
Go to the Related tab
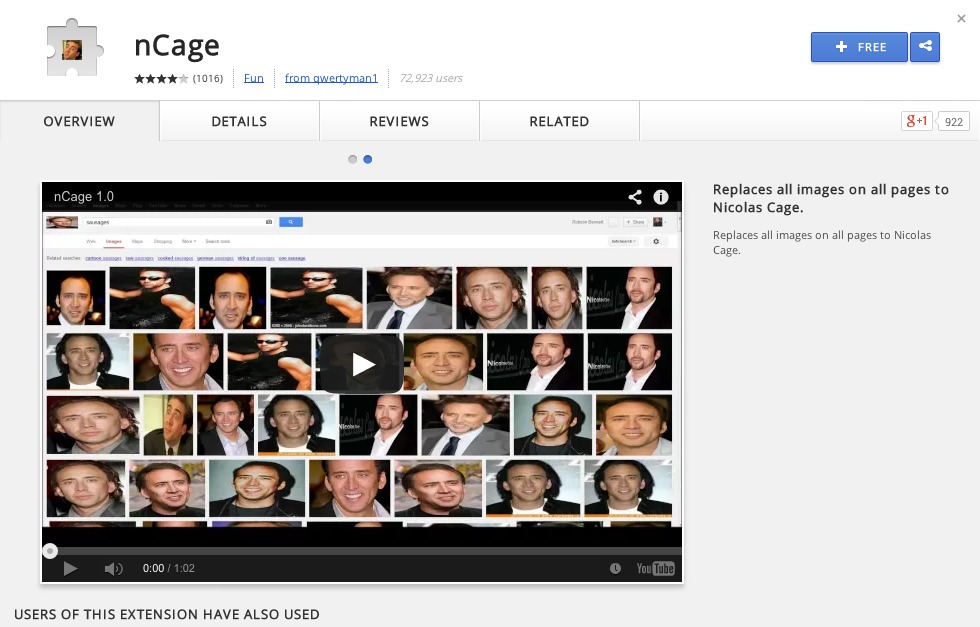(x=559, y=122)
